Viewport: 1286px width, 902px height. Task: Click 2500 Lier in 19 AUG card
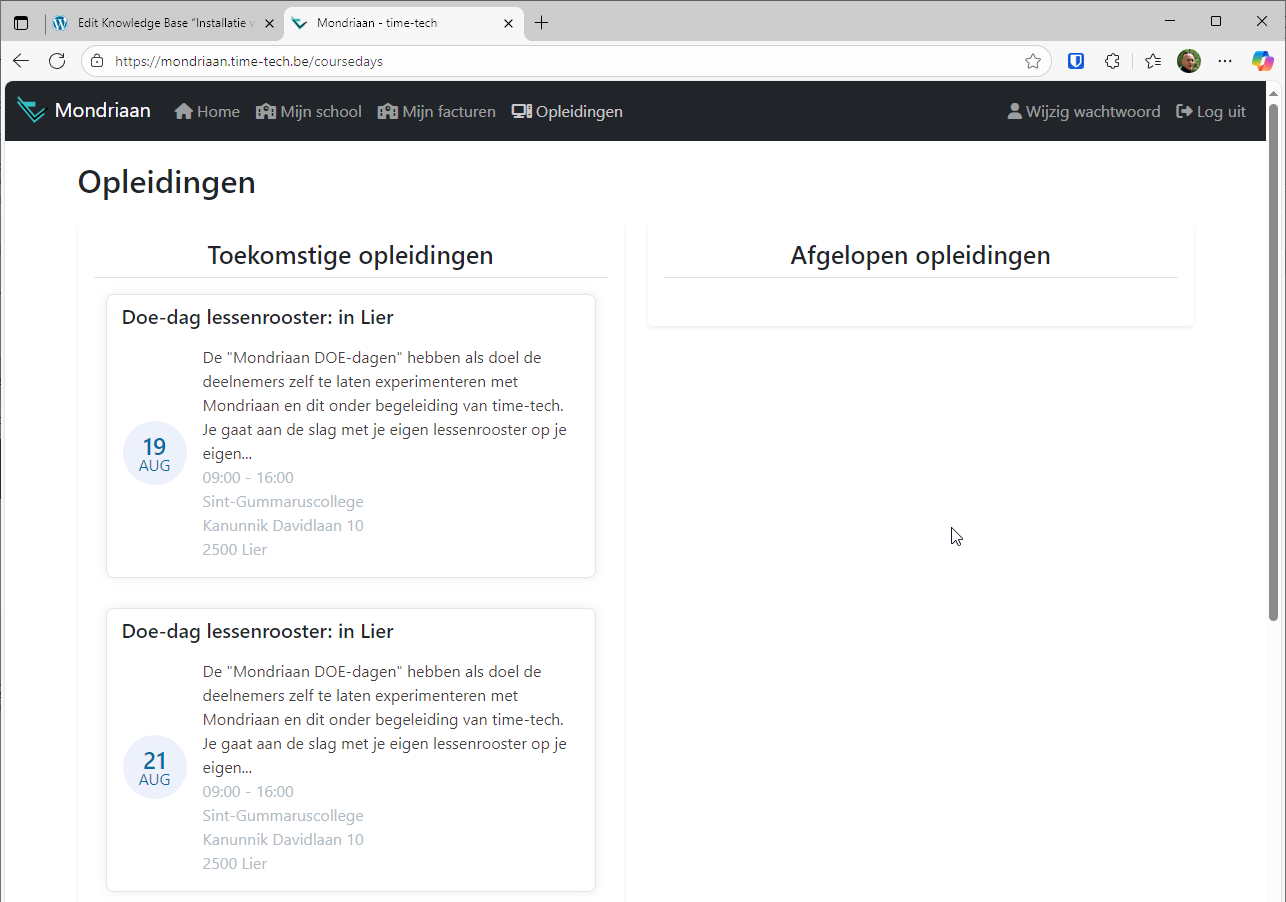click(x=235, y=550)
